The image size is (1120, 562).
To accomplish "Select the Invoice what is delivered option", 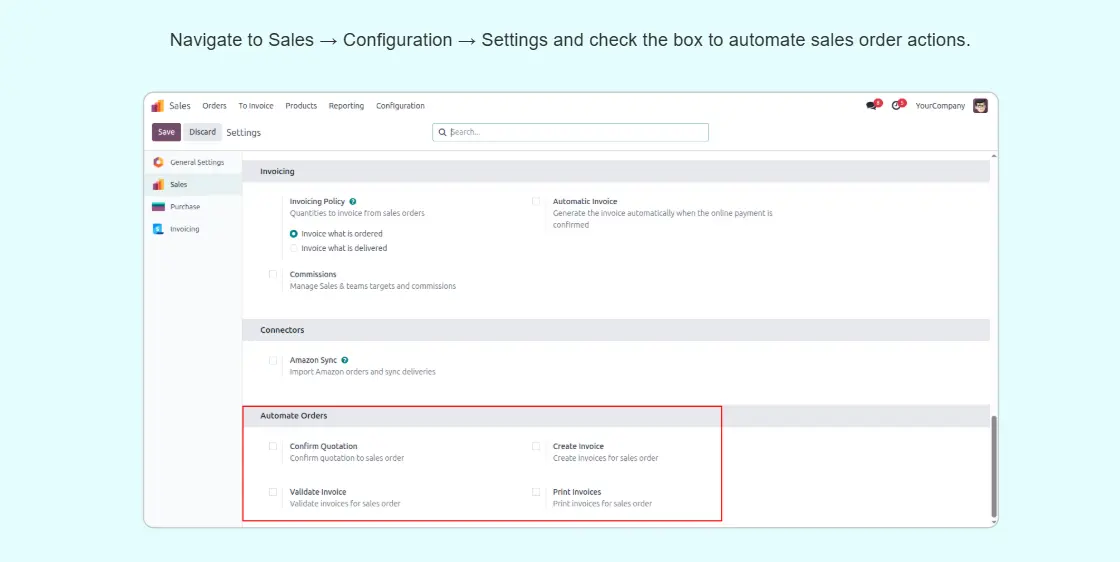I will point(294,248).
